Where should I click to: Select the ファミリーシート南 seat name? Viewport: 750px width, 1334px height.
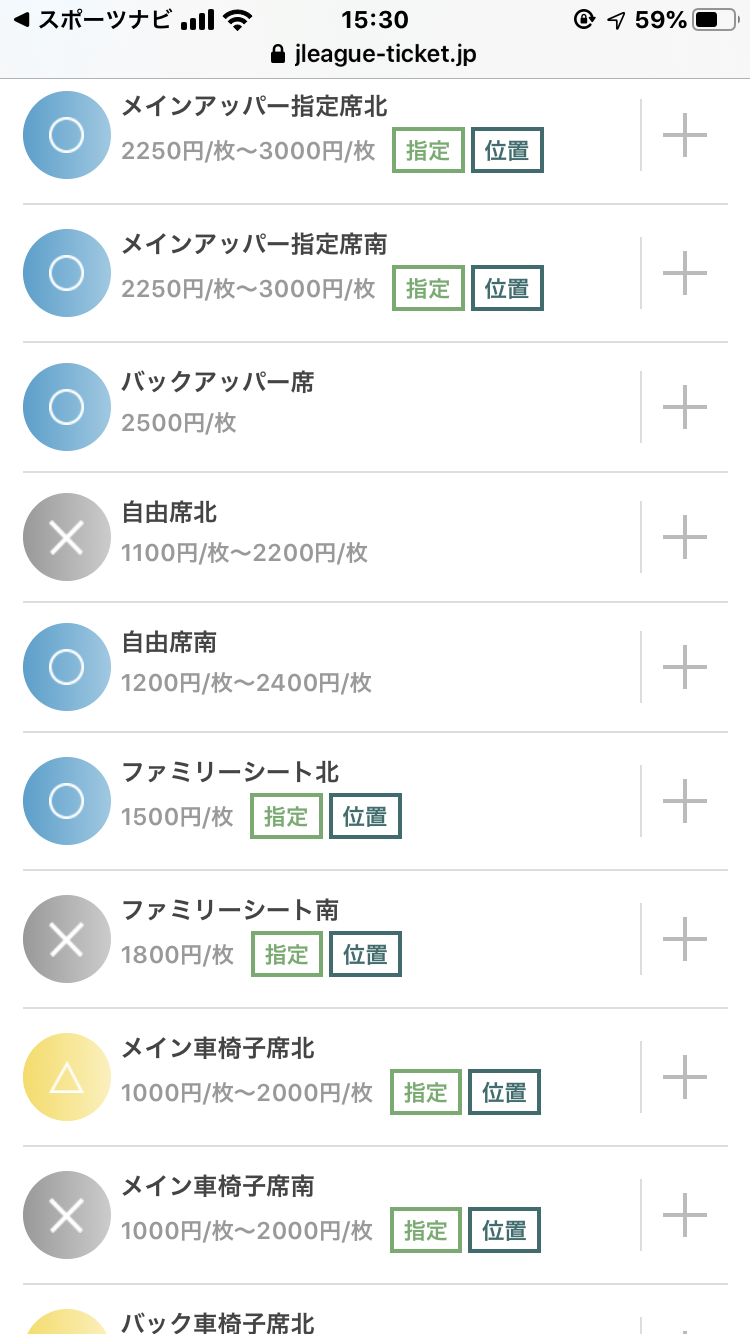tap(230, 910)
